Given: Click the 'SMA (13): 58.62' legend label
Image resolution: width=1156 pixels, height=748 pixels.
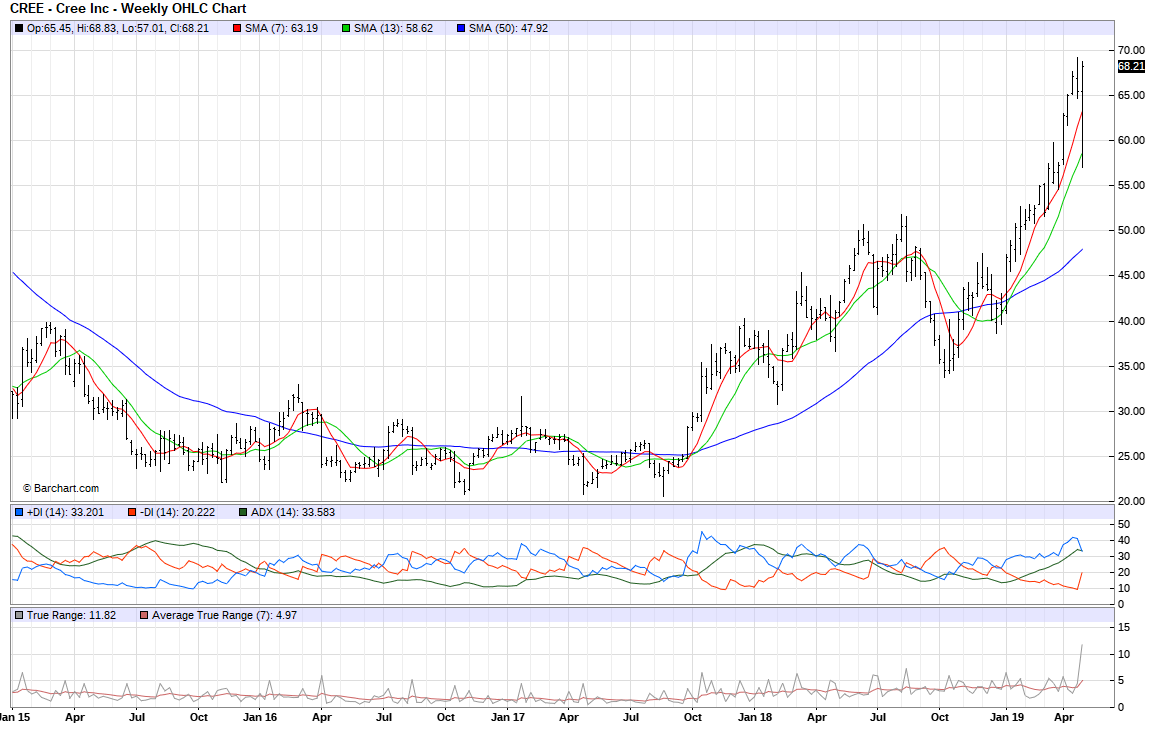Looking at the screenshot, I should coord(394,28).
